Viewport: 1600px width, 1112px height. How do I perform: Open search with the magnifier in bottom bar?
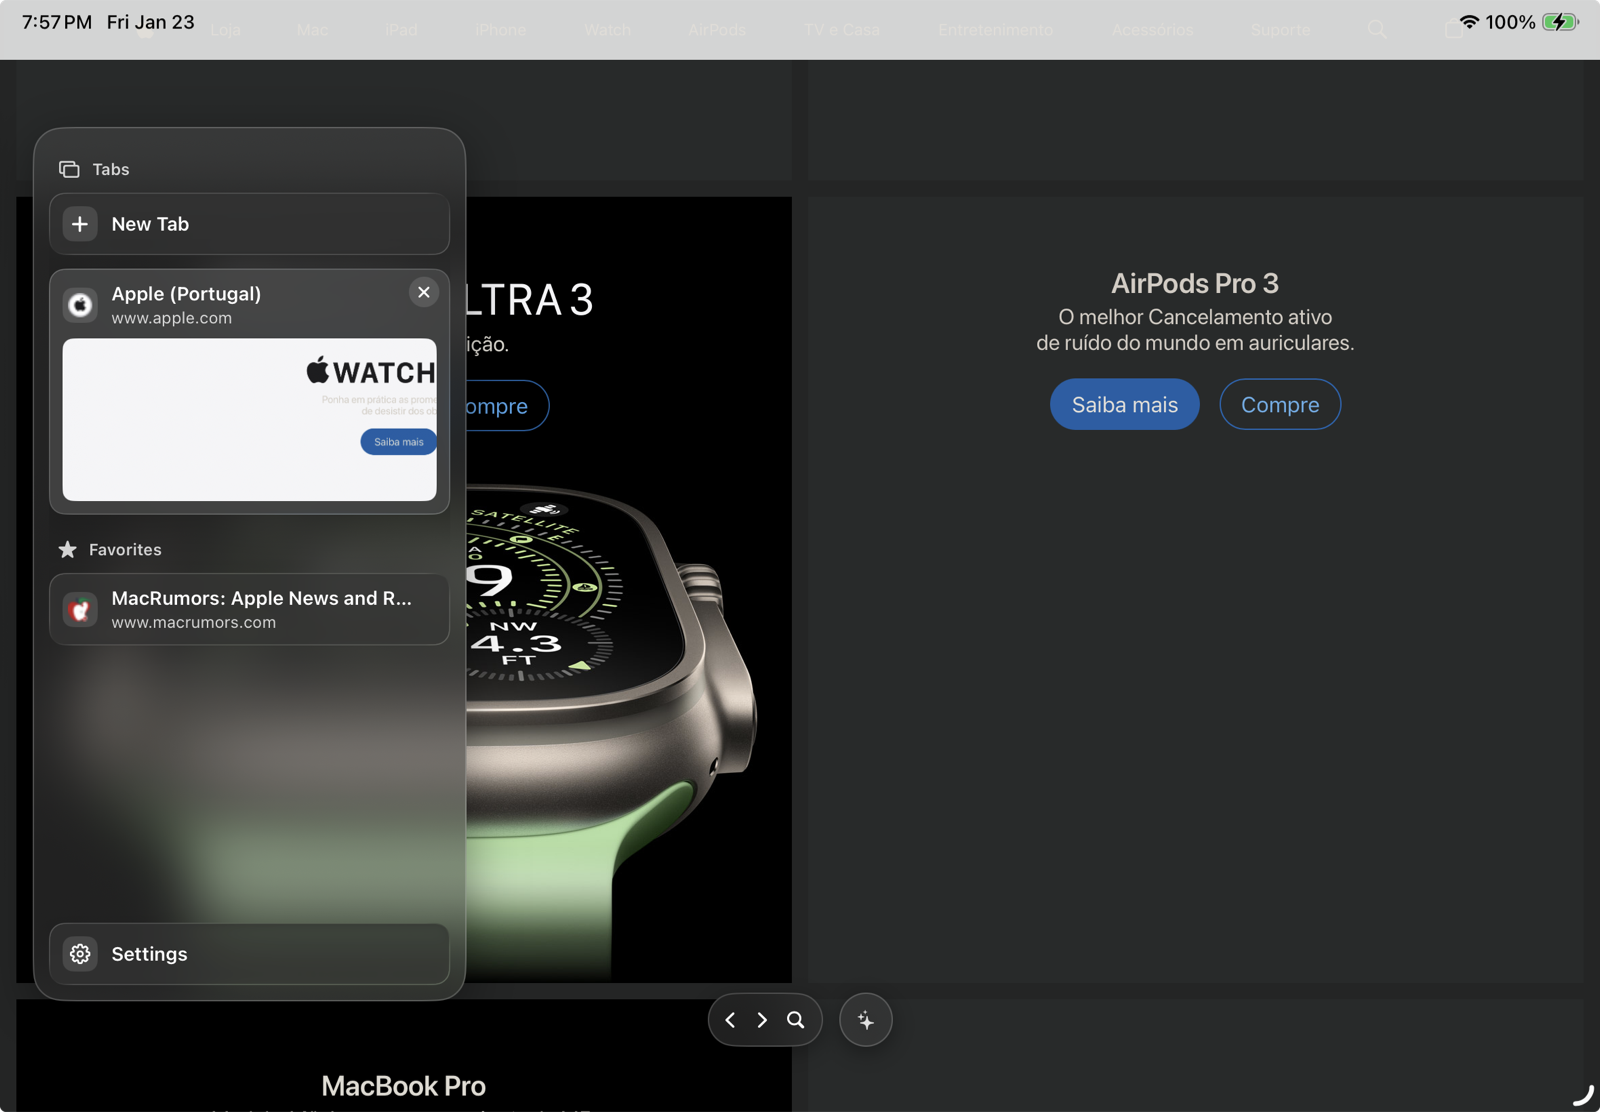coord(796,1020)
